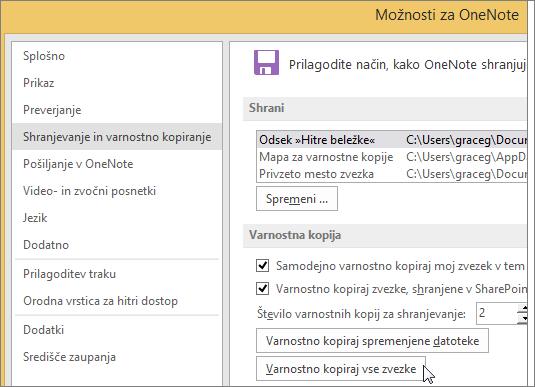Click Varnostno kopiraj vse zvezke button
Viewport: 535px width, 387px height.
coord(341,369)
